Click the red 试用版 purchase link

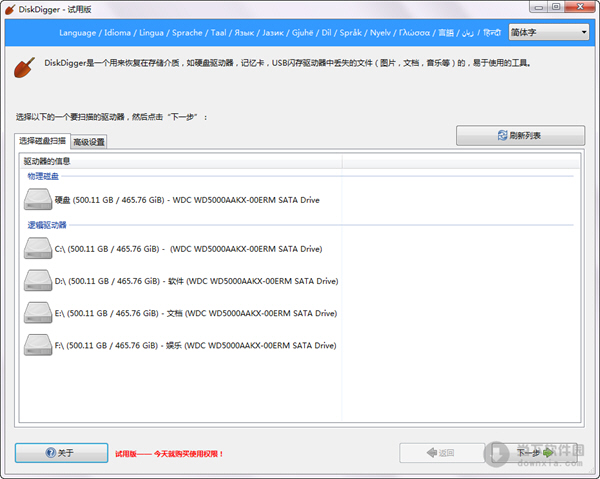pyautogui.click(x=169, y=454)
